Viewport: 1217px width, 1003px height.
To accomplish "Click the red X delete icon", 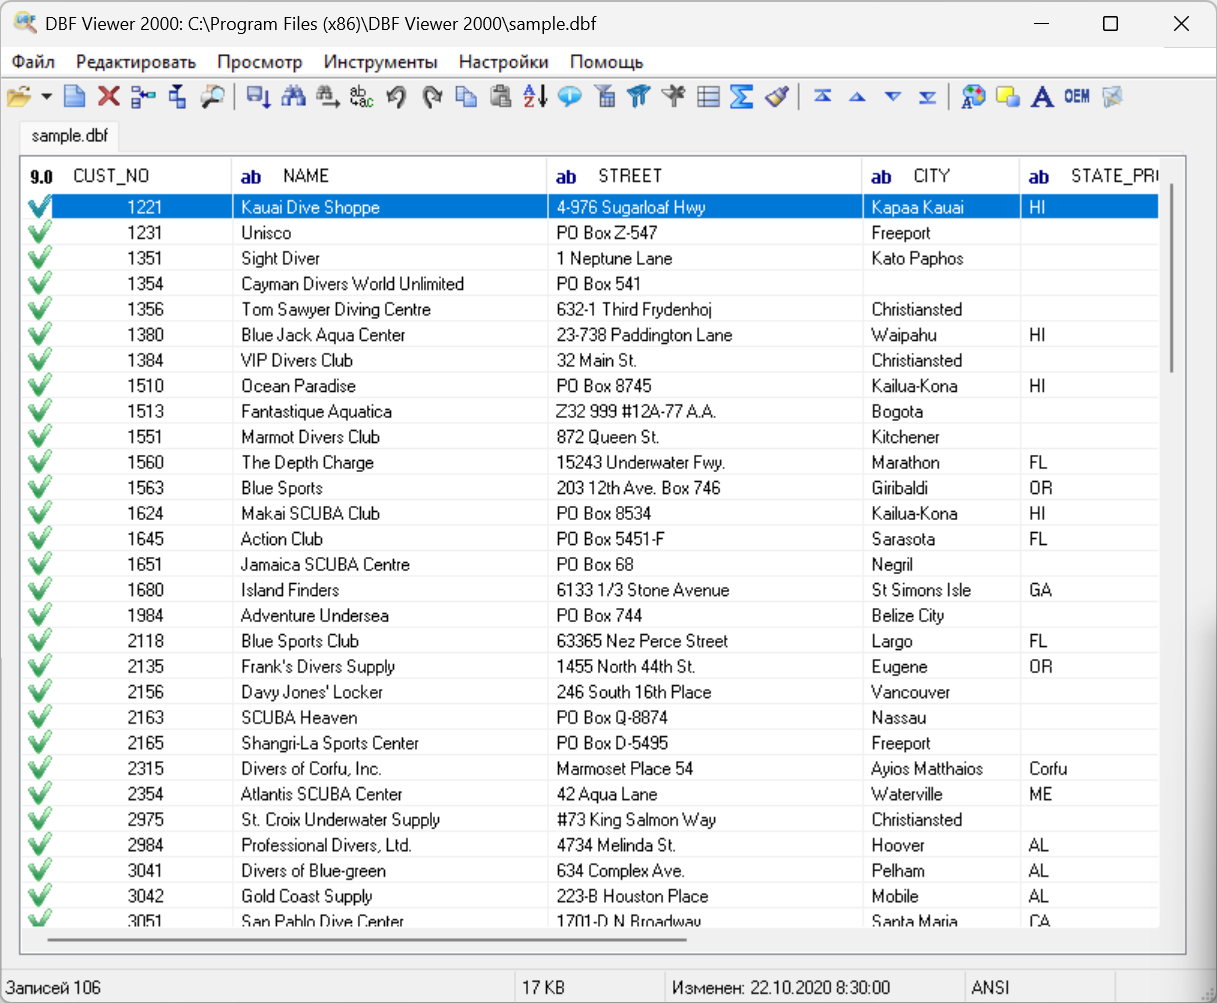I will [109, 96].
